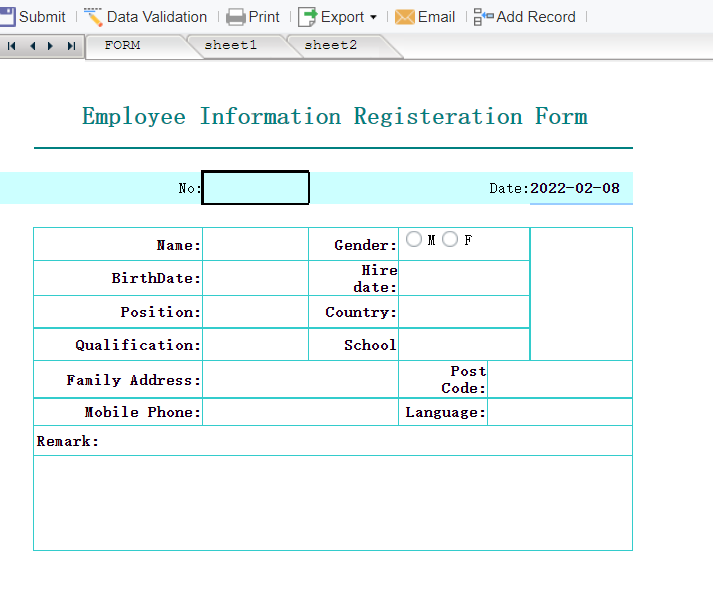
Task: Click the Print button label
Action: [x=264, y=17]
